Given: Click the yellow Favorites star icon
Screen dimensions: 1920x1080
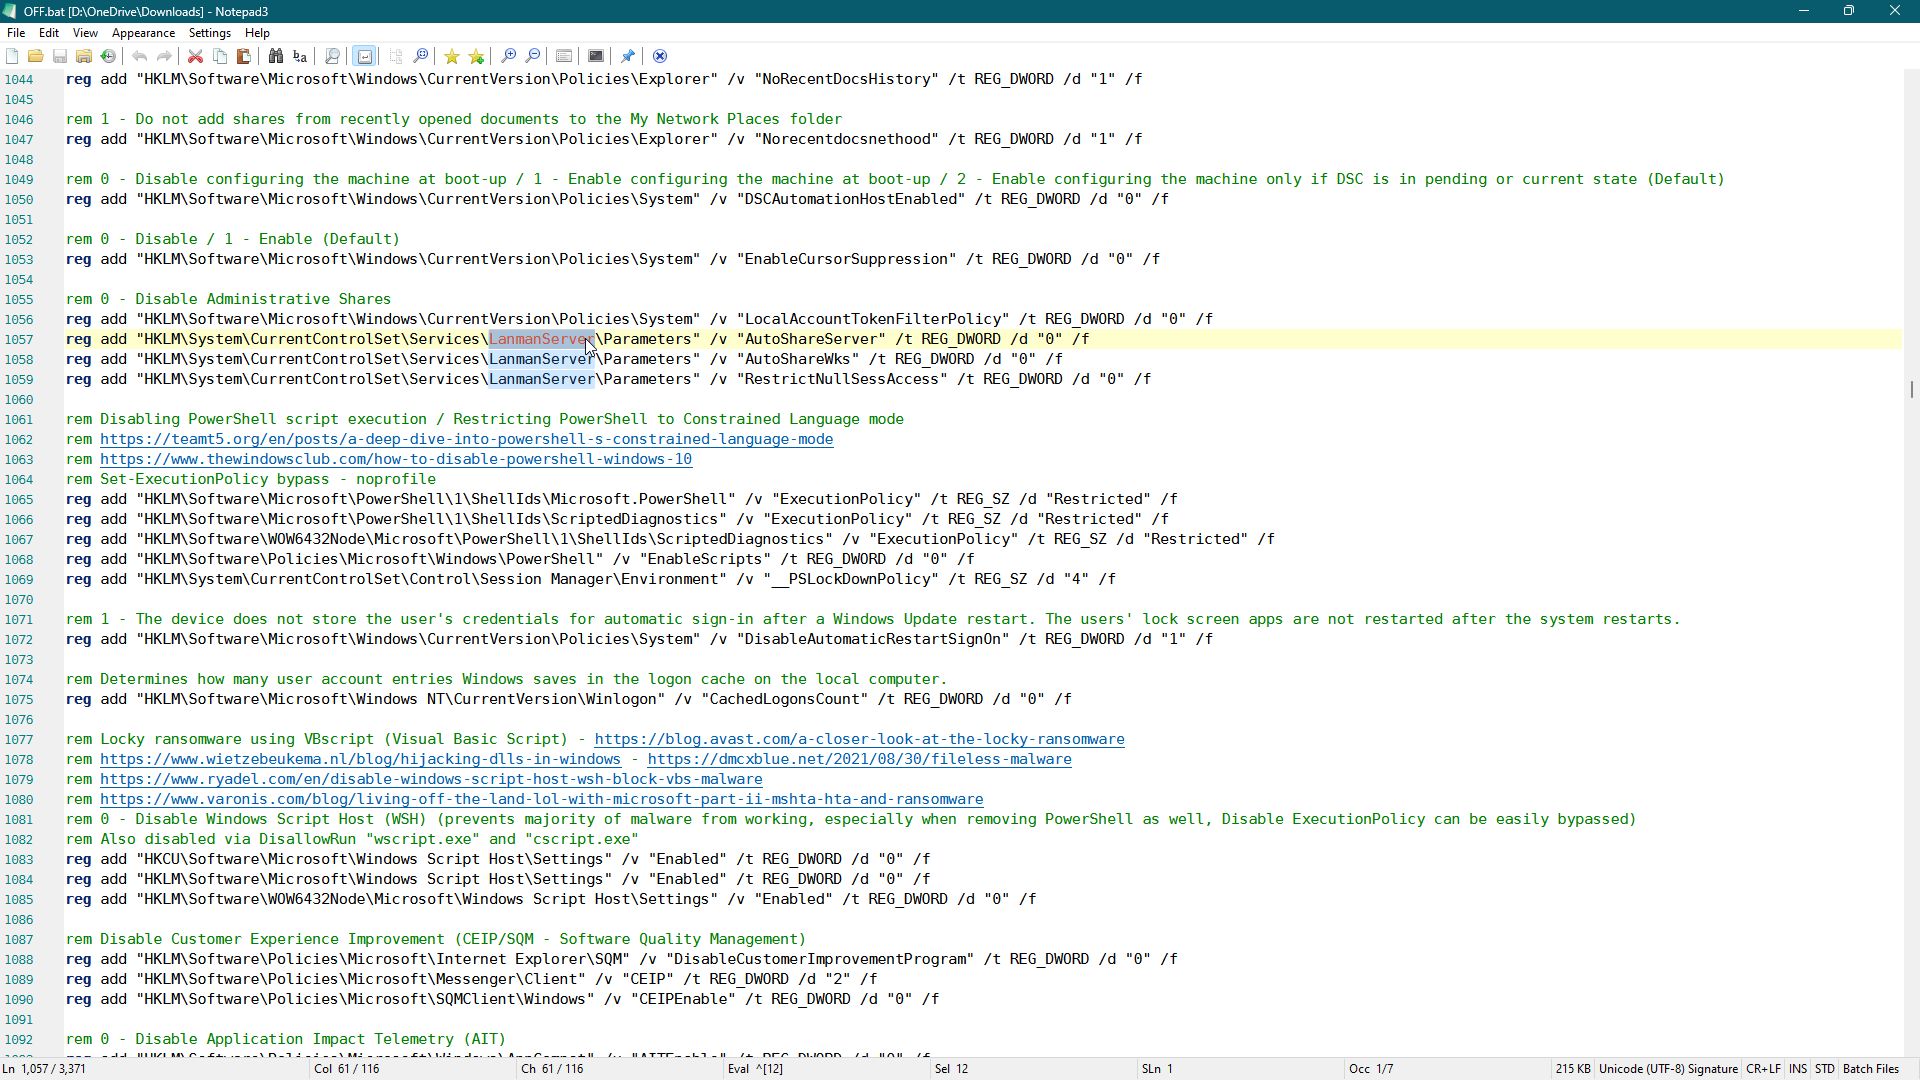Looking at the screenshot, I should [452, 56].
